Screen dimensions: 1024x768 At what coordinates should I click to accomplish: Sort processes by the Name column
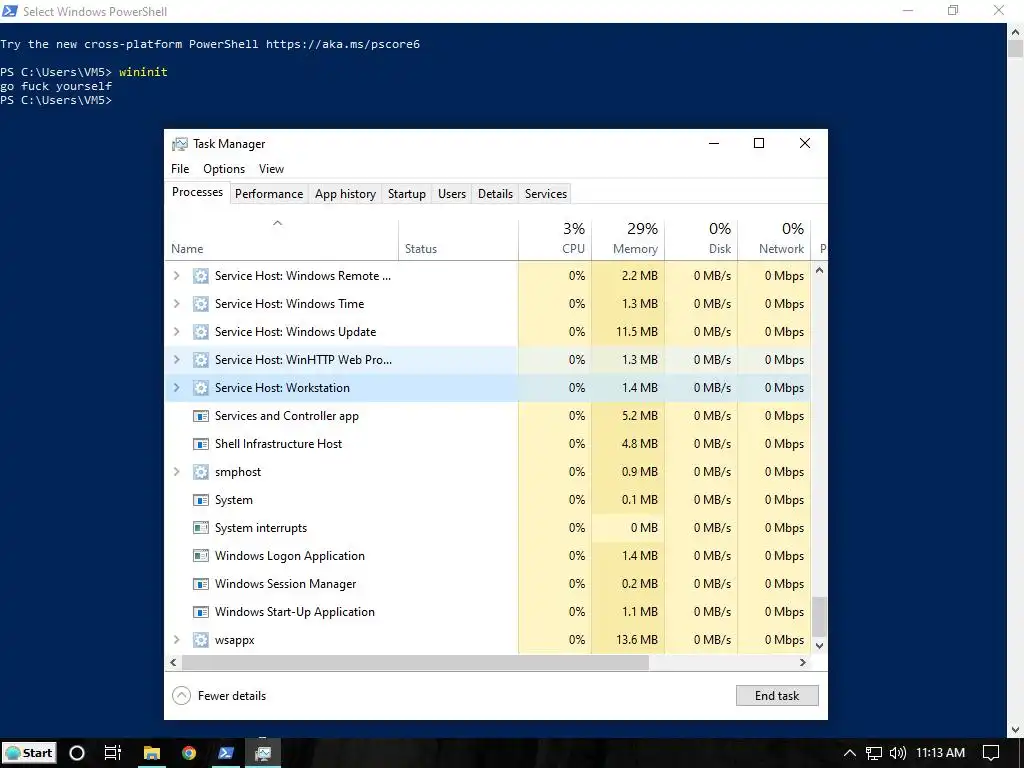pos(281,240)
